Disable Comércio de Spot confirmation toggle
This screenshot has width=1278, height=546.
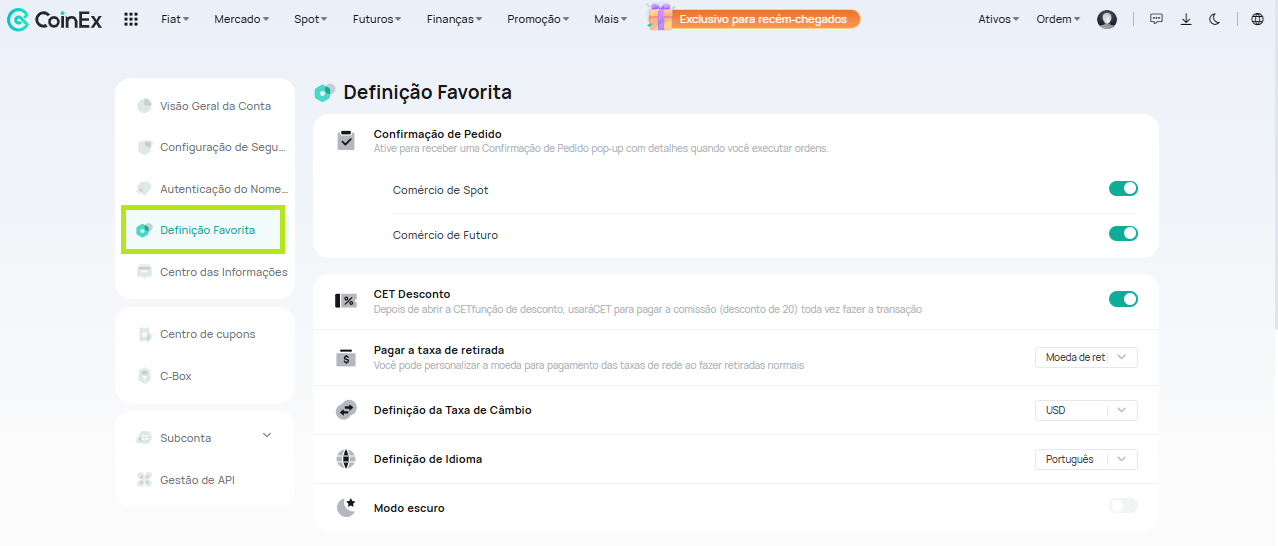tap(1123, 189)
